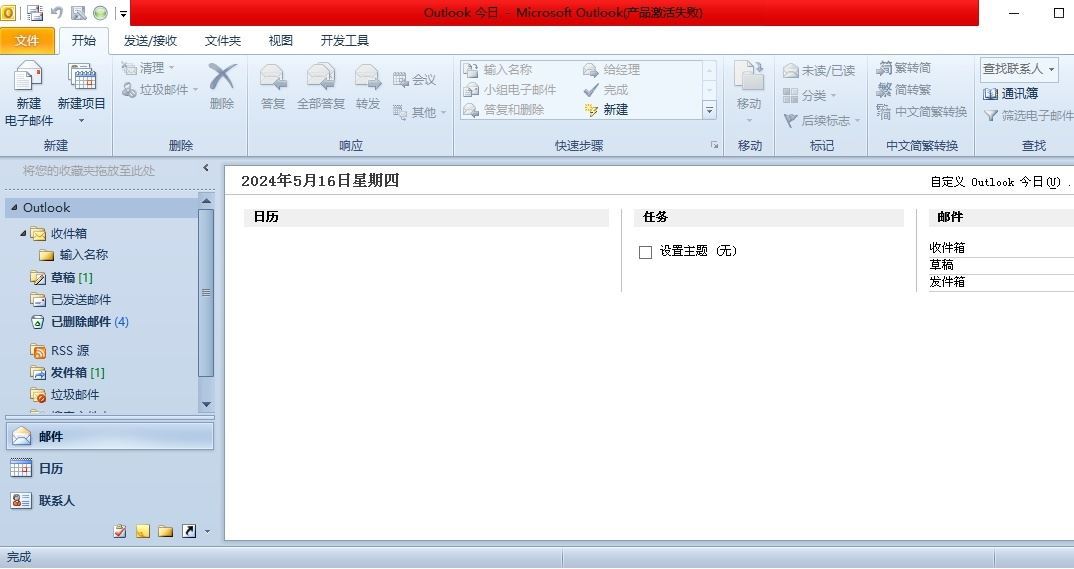Viewport: 1074px width, 569px height.
Task: Click the Meeting (会议) icon
Action: click(x=401, y=79)
